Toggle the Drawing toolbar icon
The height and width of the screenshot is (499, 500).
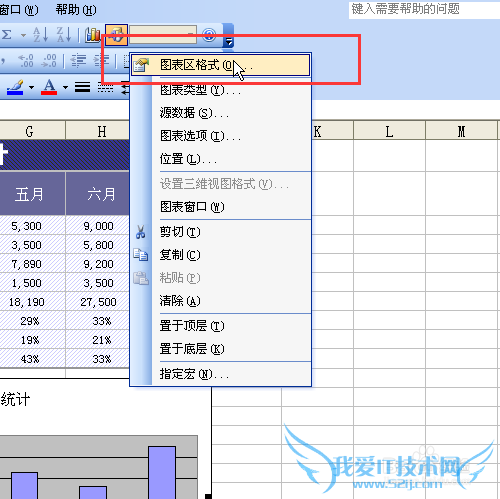pos(116,35)
